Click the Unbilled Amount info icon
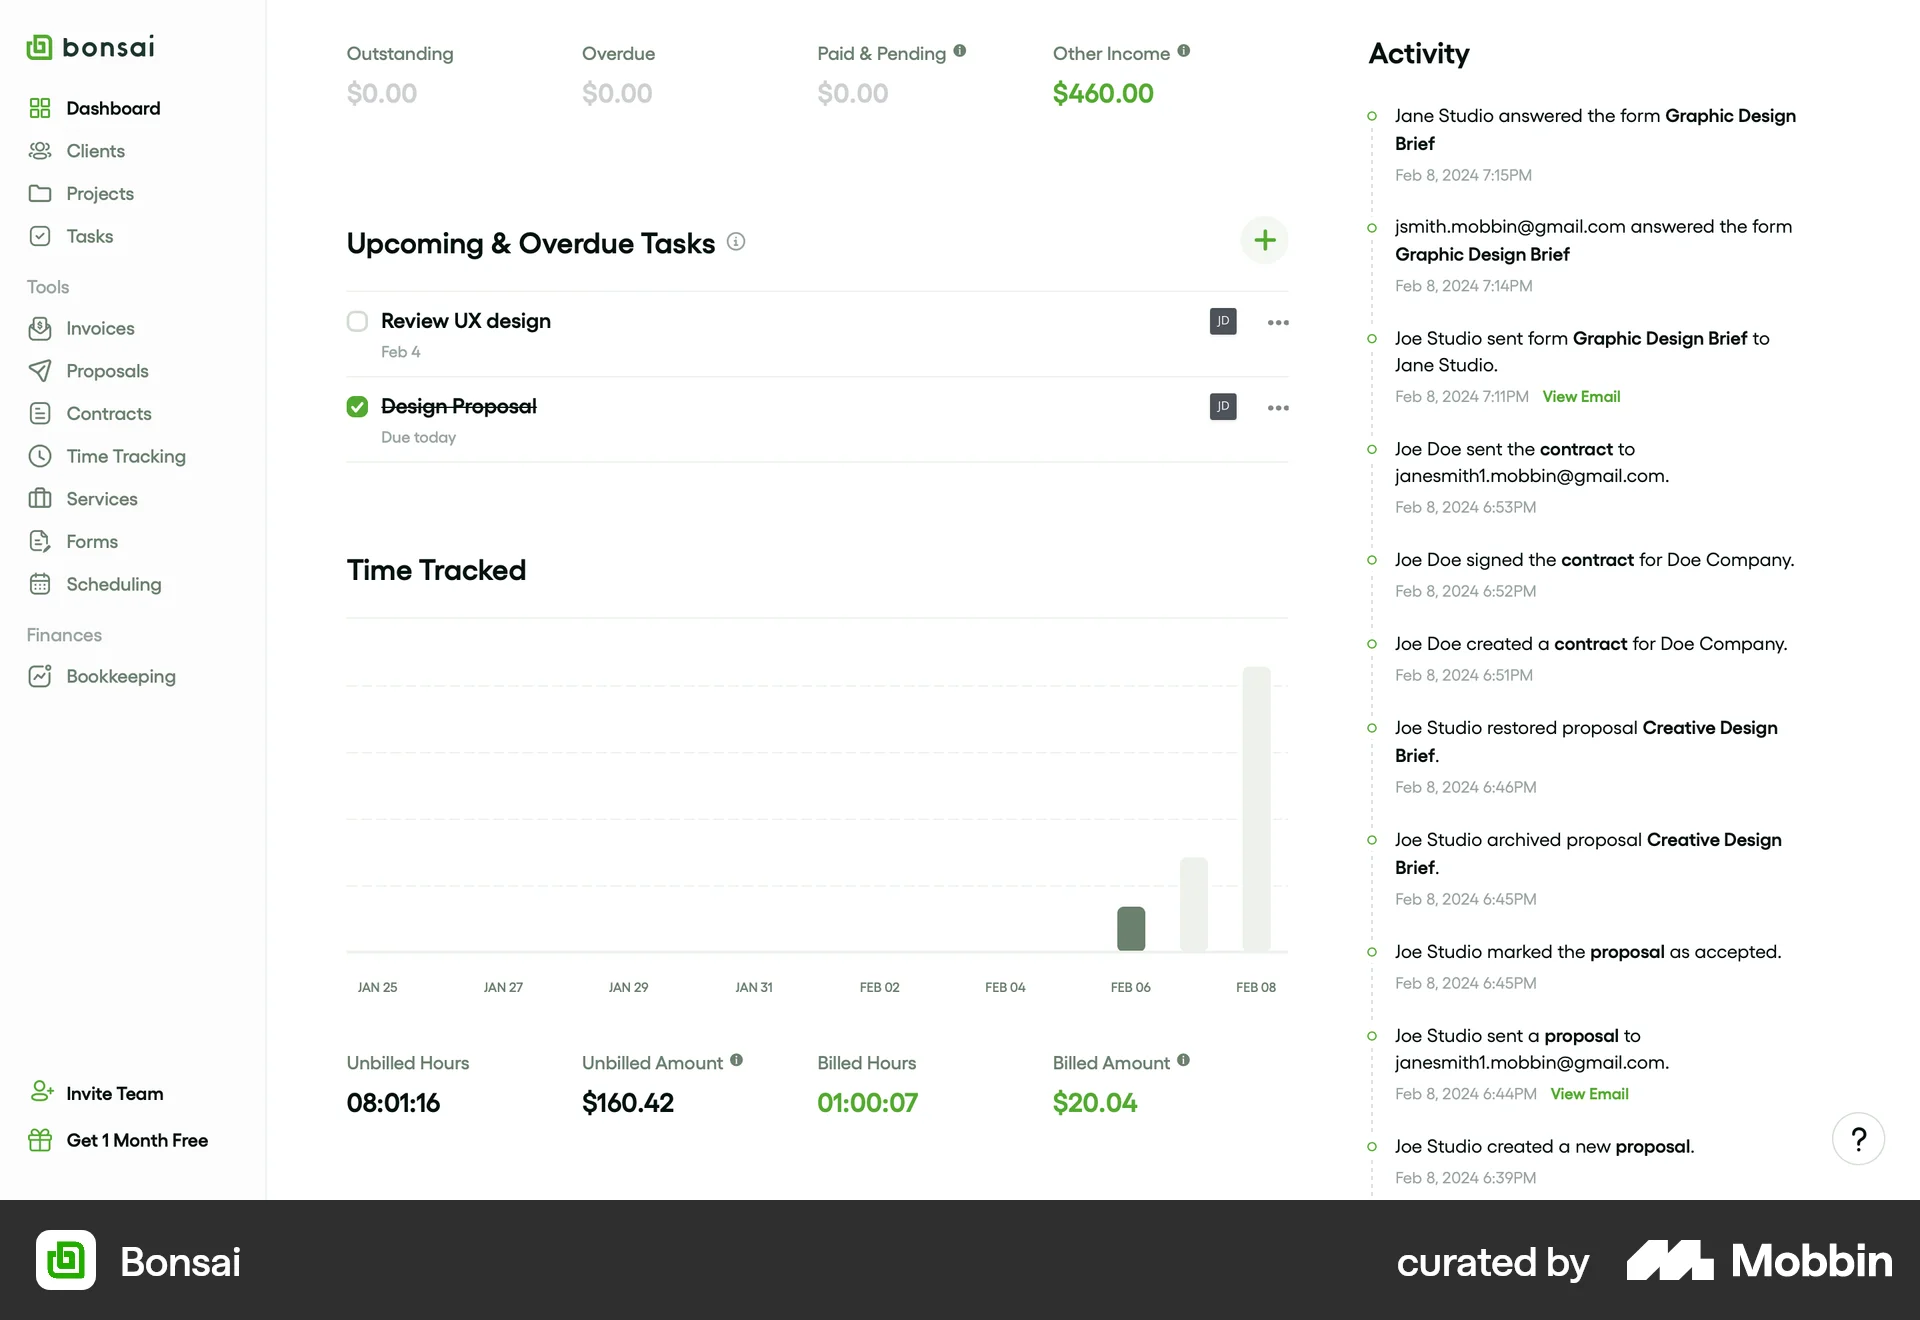 click(x=736, y=1060)
